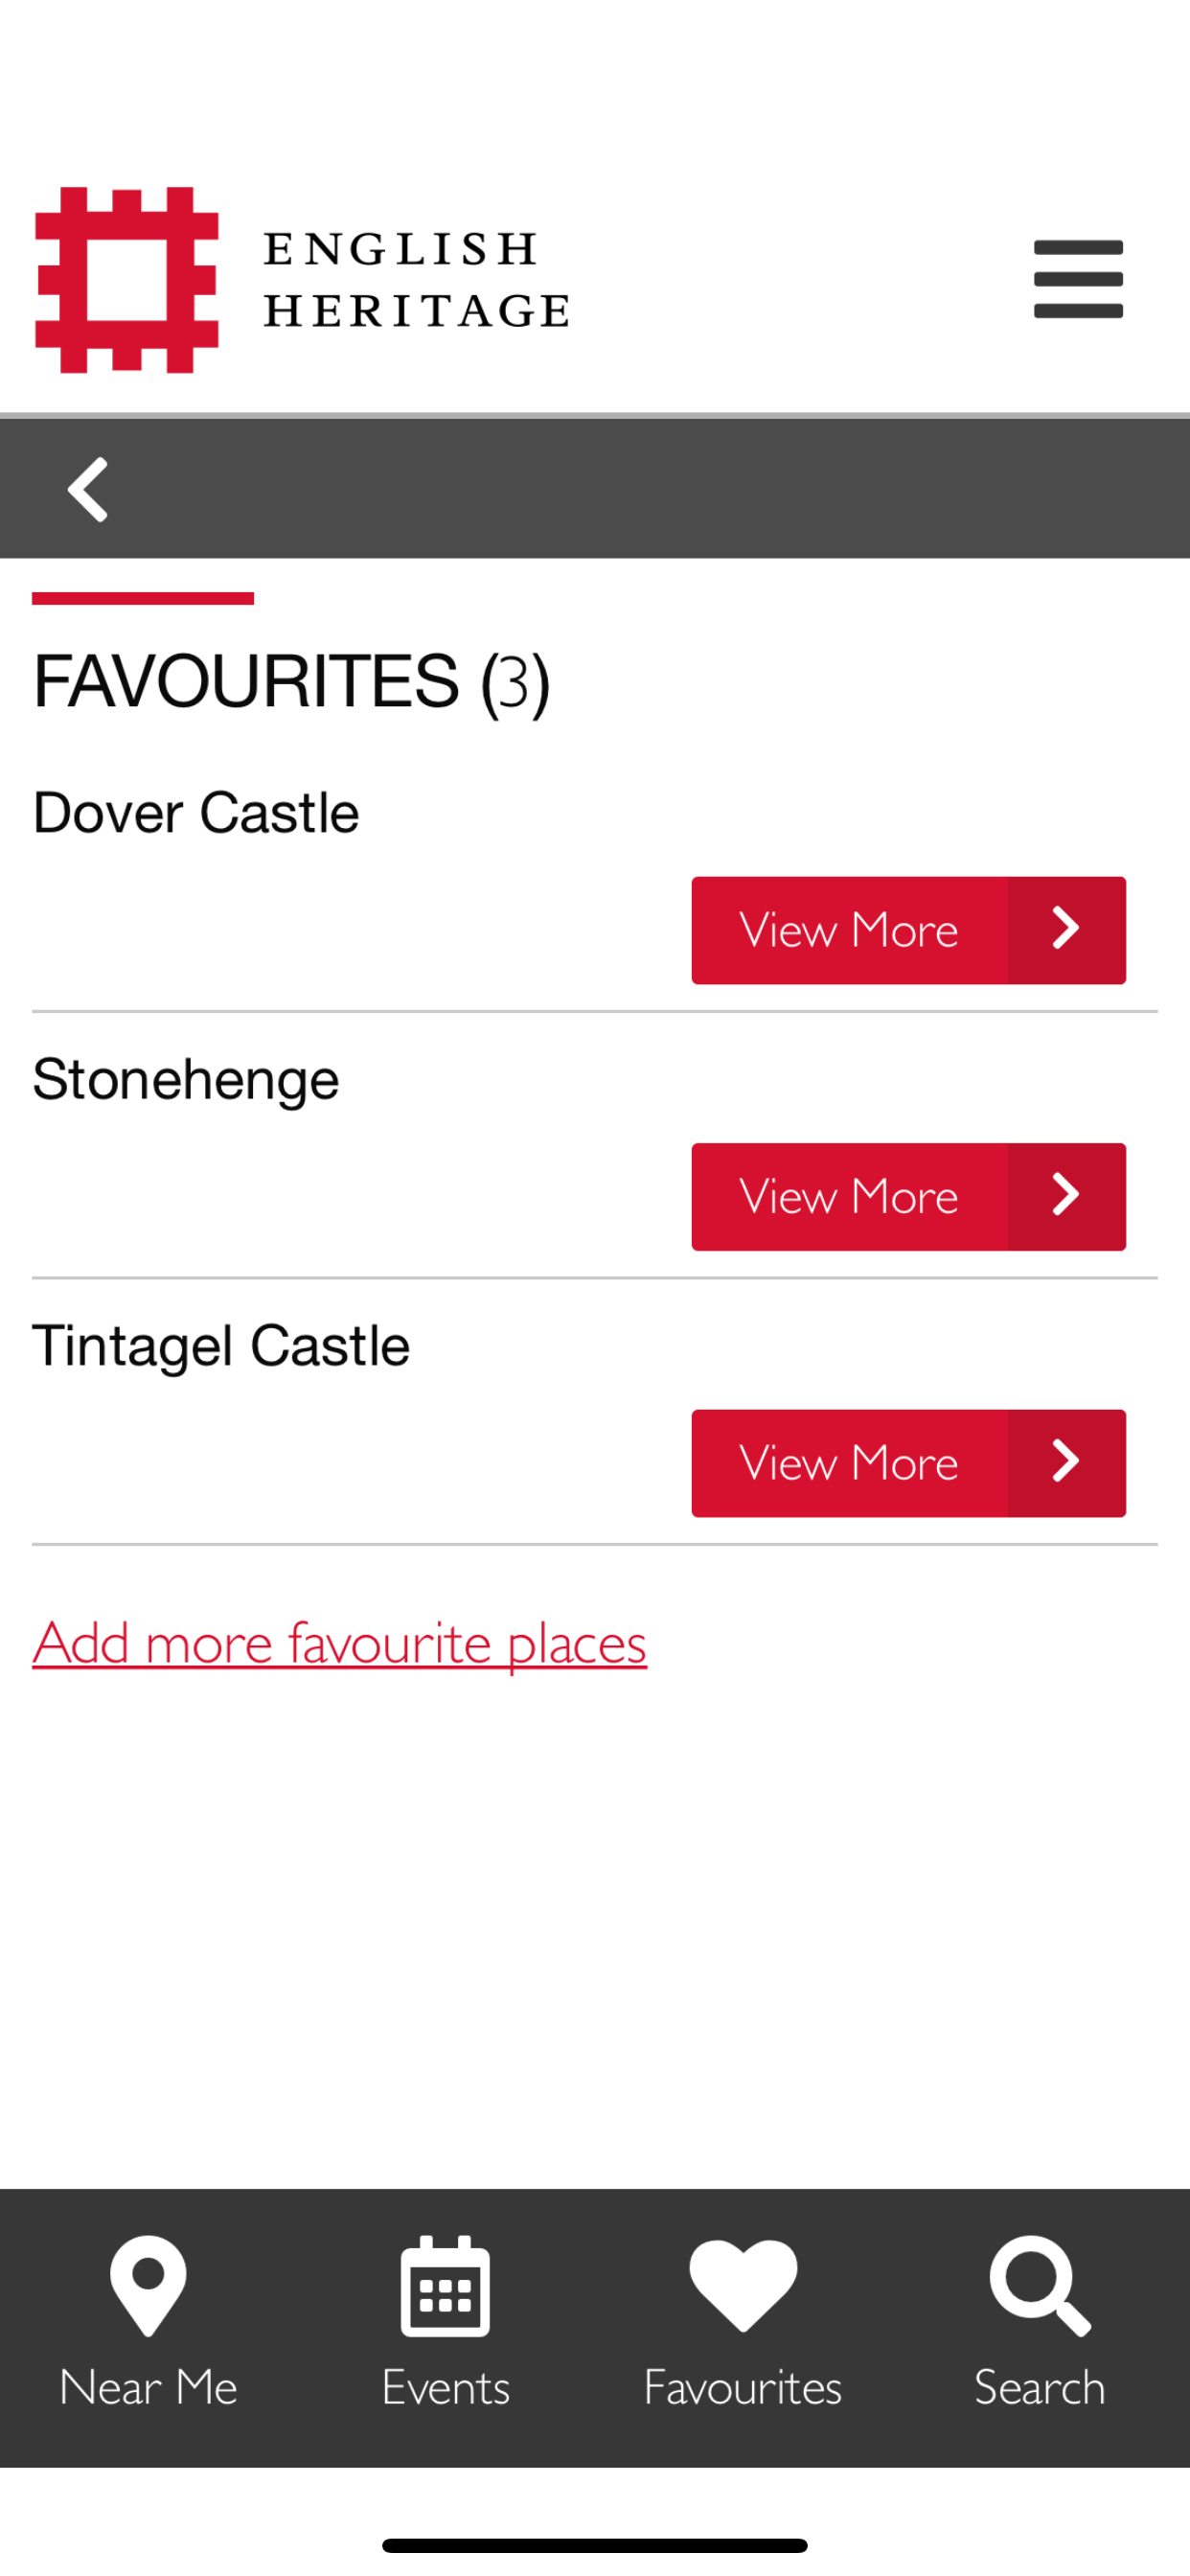Tap the Near Me pin icon
The image size is (1190, 2576).
pos(148,2284)
